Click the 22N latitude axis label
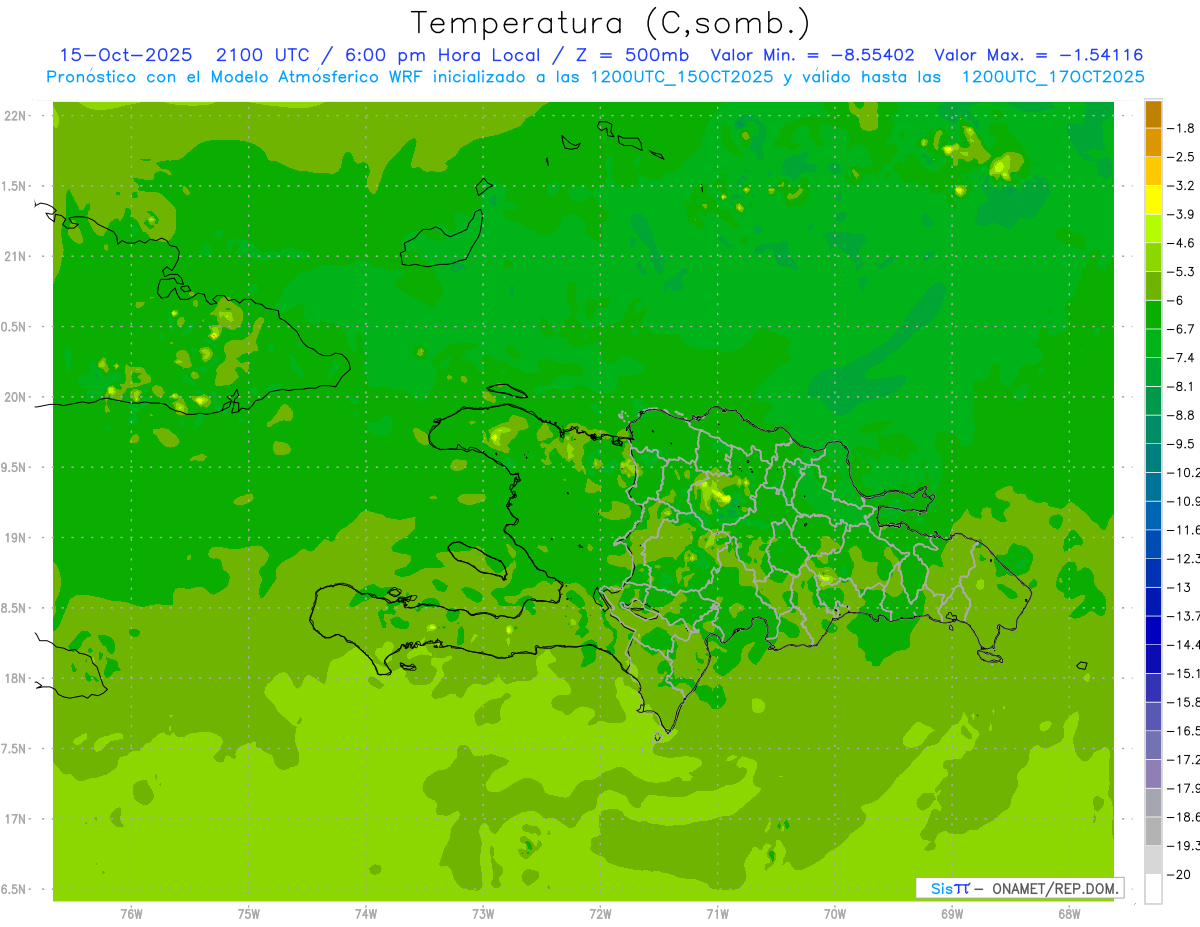Screen dimensions: 1200x927 pos(16,116)
